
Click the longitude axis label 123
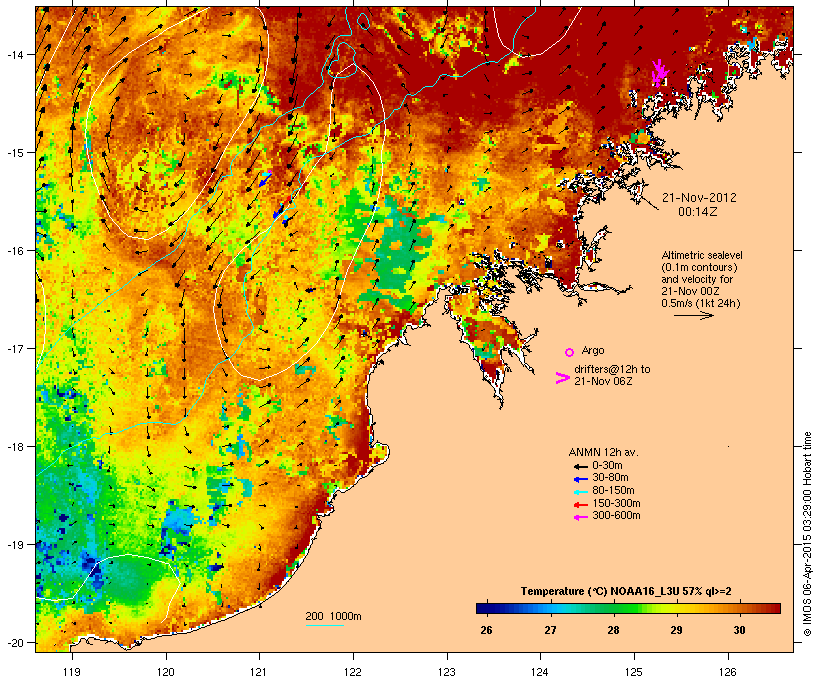447,672
